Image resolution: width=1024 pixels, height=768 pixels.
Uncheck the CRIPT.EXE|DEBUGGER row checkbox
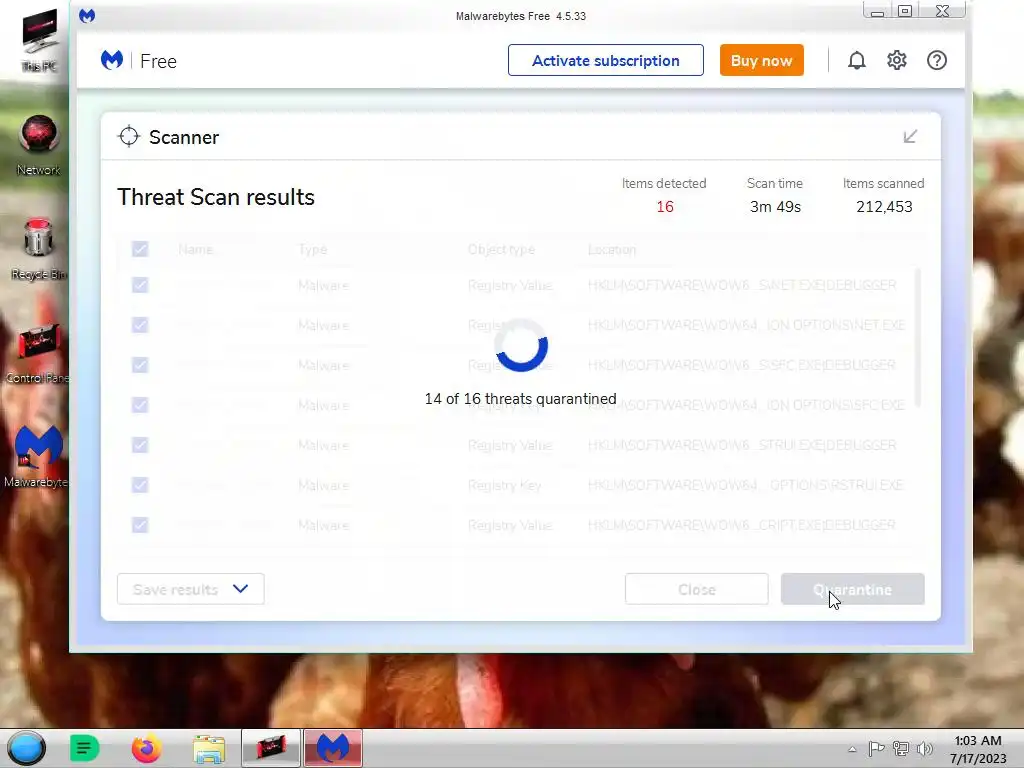click(x=140, y=524)
